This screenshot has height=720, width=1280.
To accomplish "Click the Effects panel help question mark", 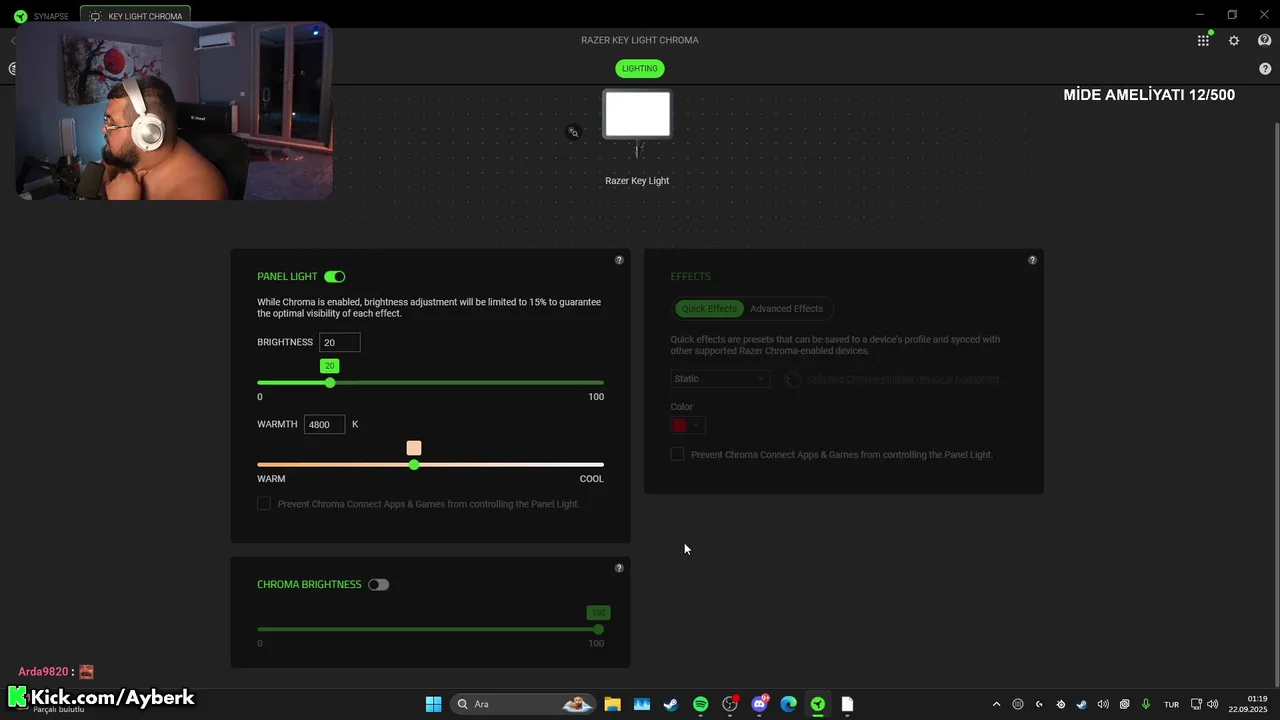I will tap(1033, 260).
